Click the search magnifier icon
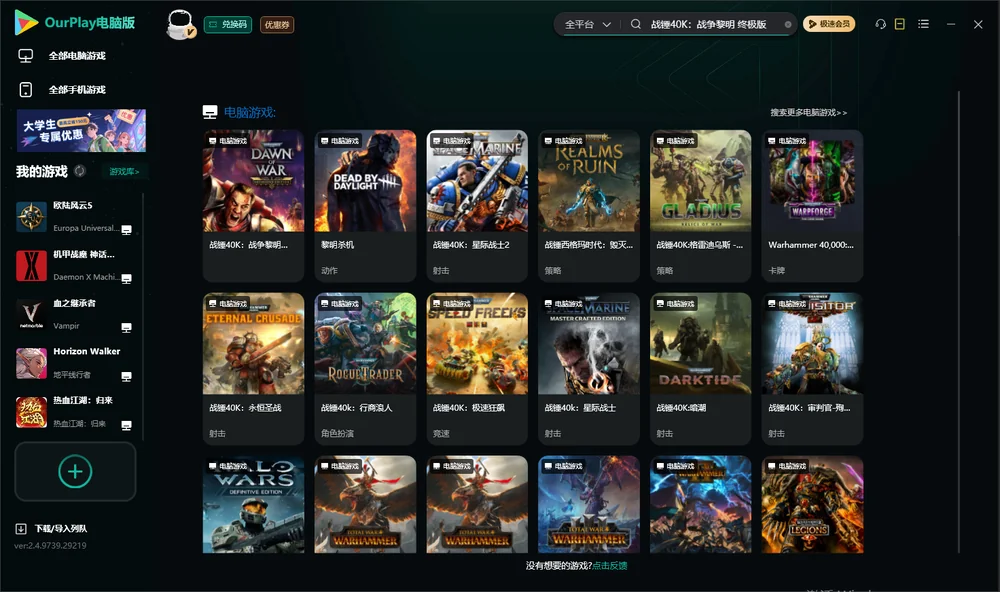This screenshot has width=1000, height=592. point(636,24)
